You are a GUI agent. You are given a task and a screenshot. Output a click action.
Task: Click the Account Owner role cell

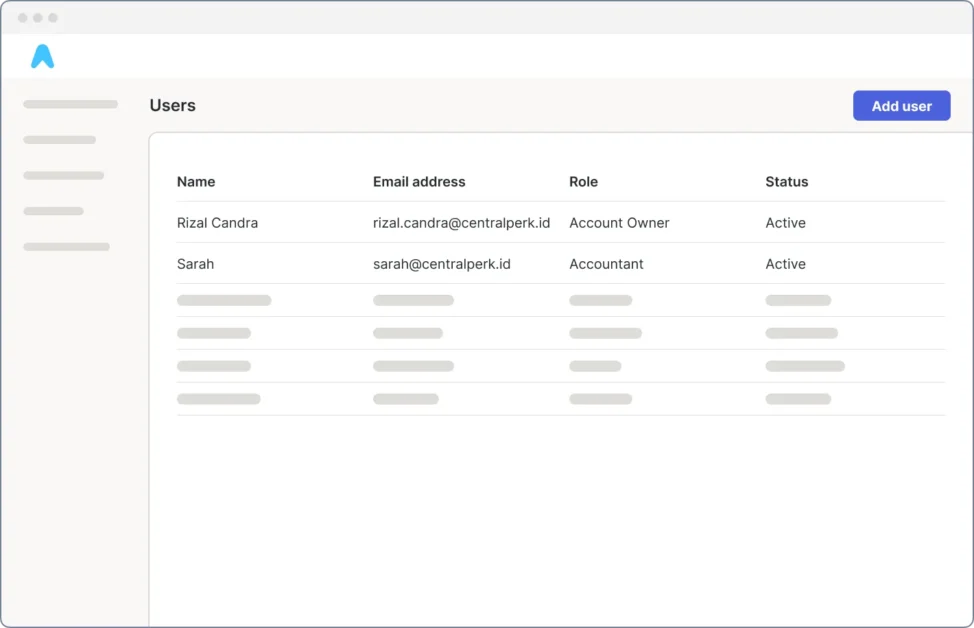pyautogui.click(x=619, y=223)
